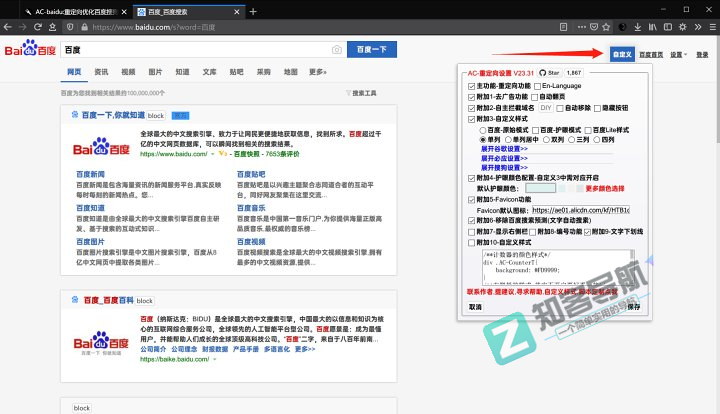Toggle reader view icon in address bar
Image resolution: width=720 pixels, height=414 pixels.
(563, 27)
